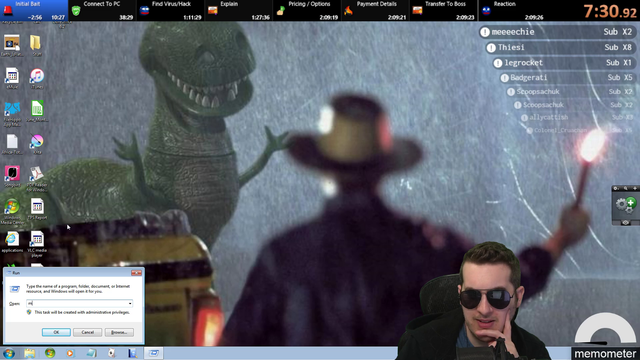640x360 pixels.
Task: Click the allycattish sub notification
Action: tap(577, 117)
